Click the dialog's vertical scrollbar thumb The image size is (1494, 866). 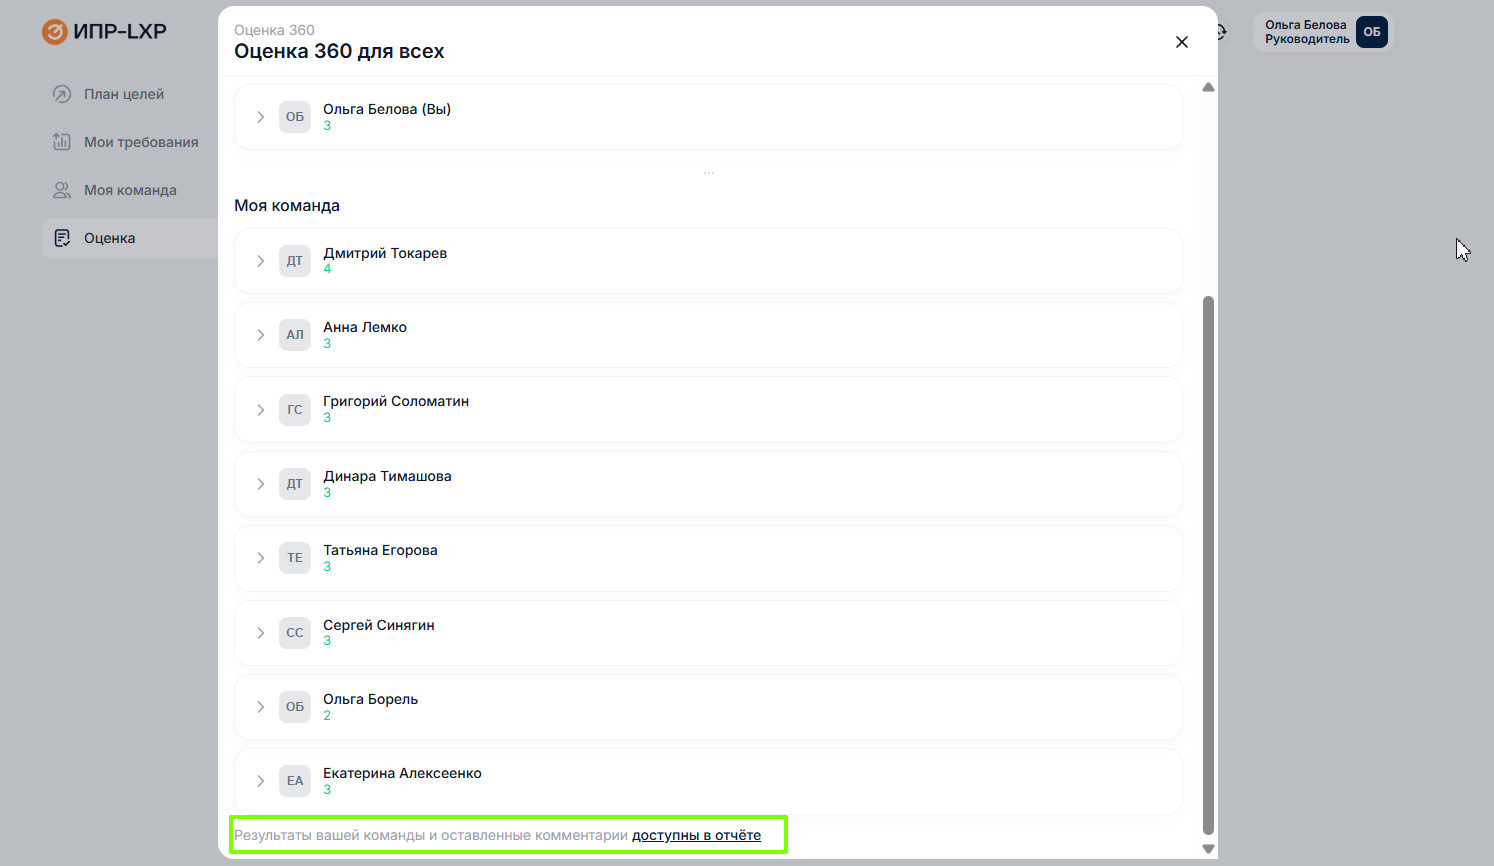point(1208,560)
